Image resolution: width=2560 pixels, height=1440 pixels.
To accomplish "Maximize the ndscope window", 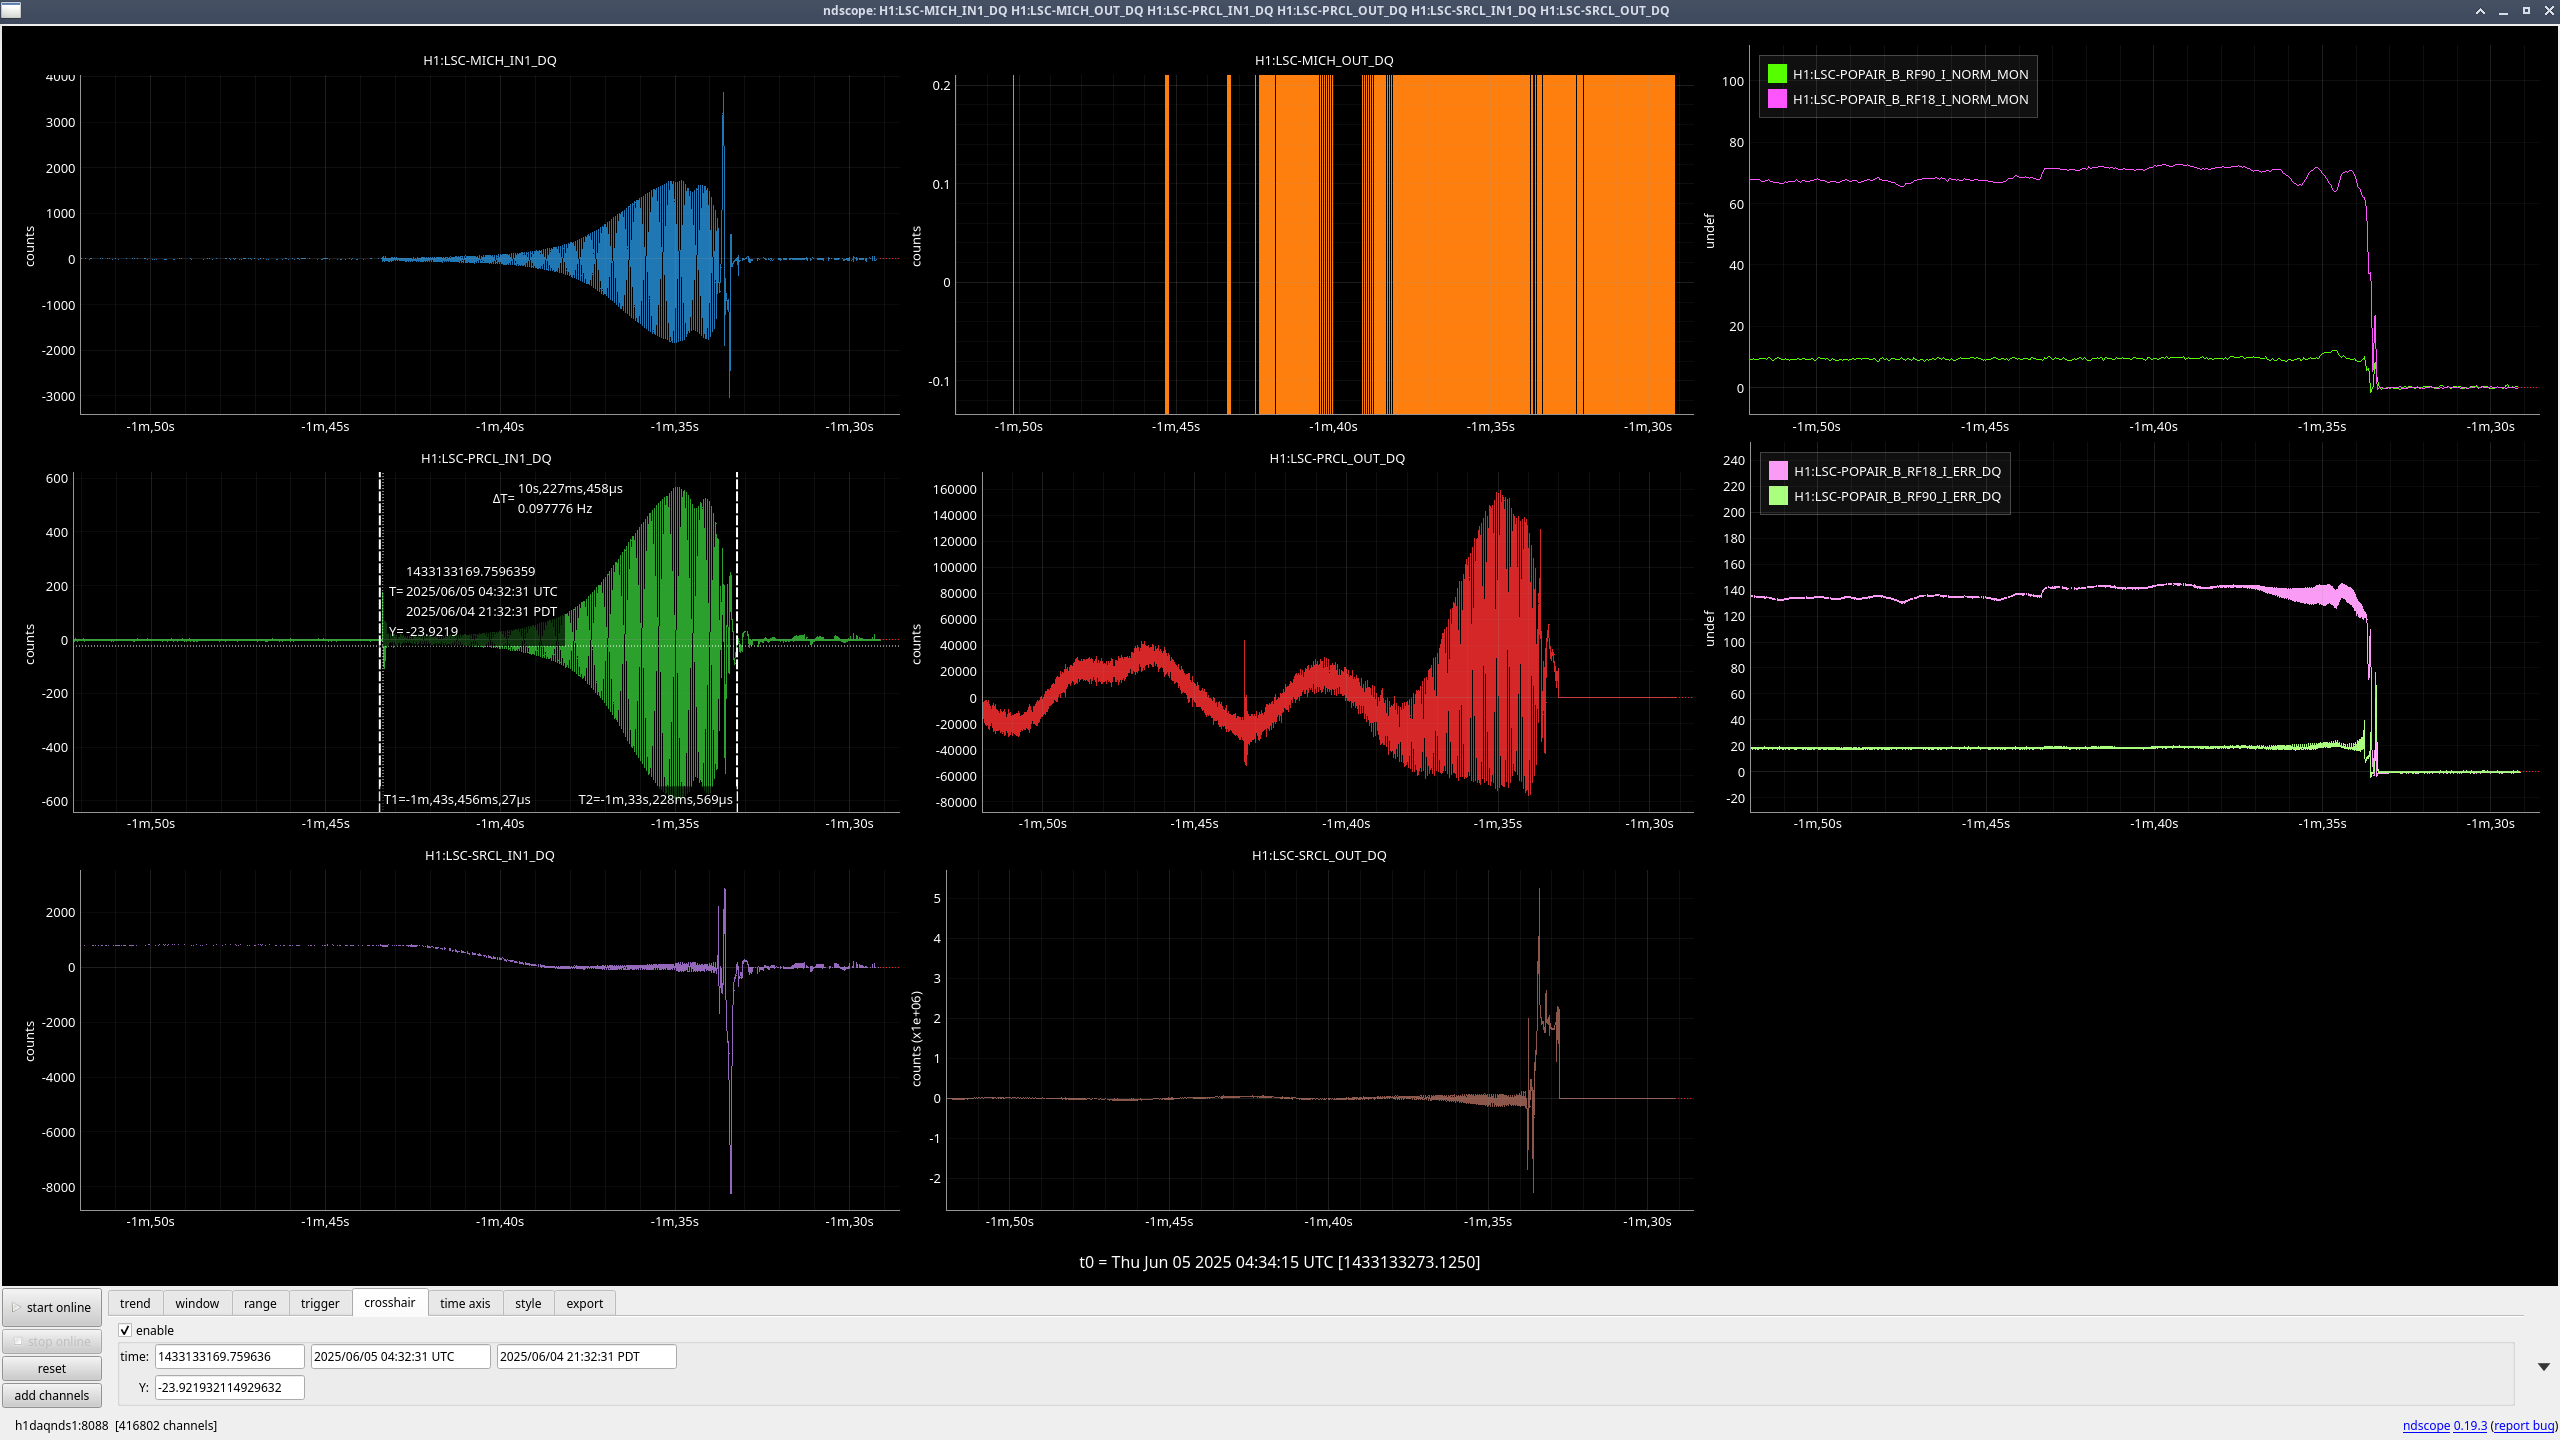I will (x=2526, y=11).
